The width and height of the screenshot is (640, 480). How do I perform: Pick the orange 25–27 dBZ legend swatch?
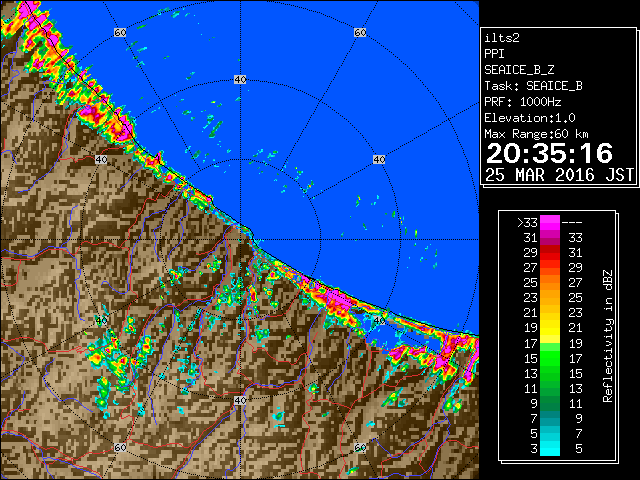click(550, 282)
